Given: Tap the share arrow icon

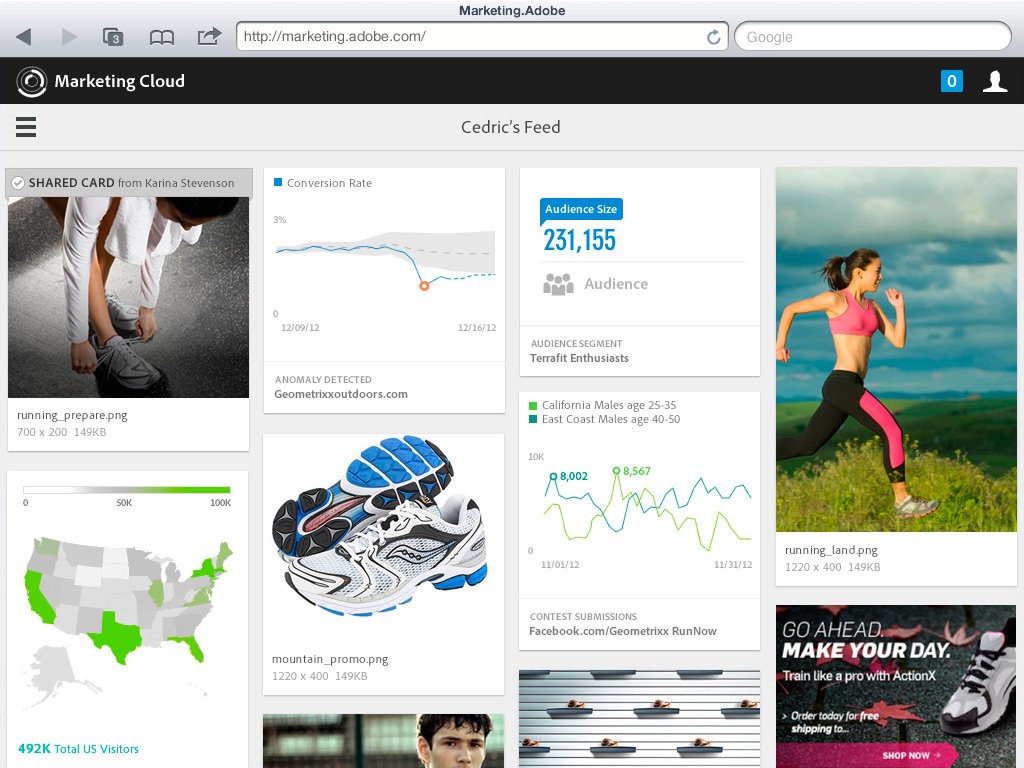Looking at the screenshot, I should click(209, 36).
